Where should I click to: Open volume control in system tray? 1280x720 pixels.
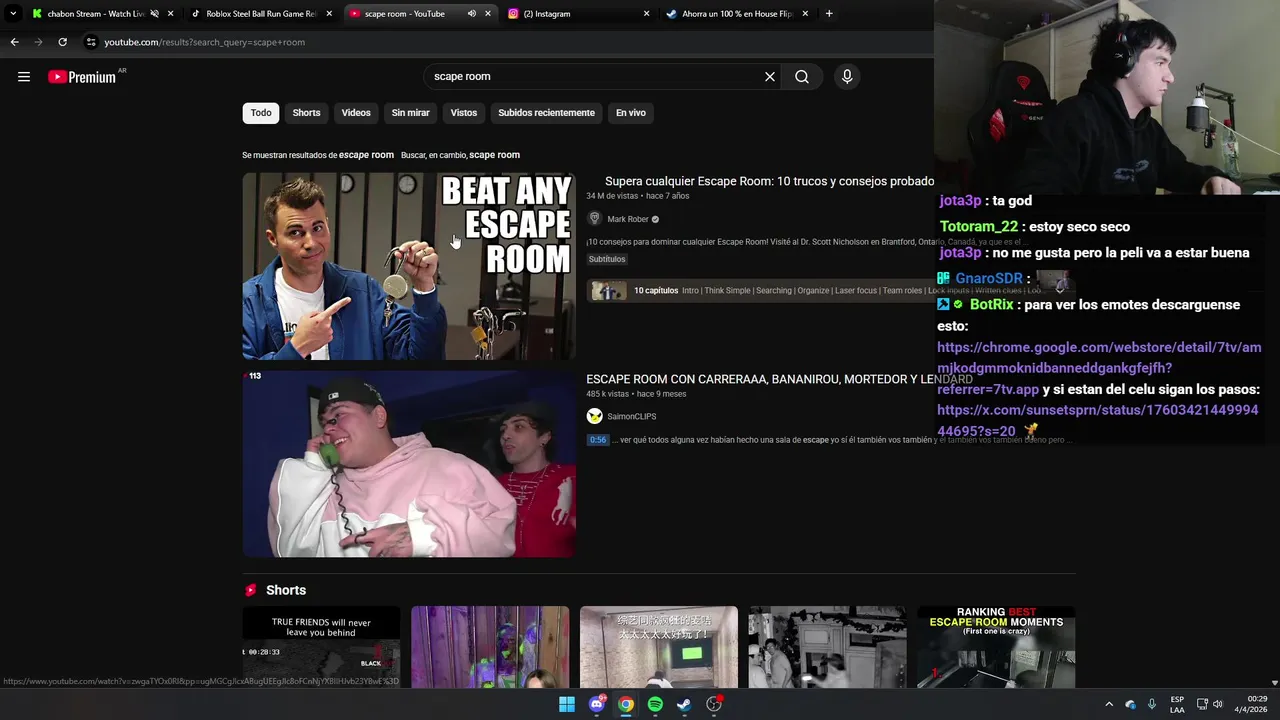pos(1218,704)
